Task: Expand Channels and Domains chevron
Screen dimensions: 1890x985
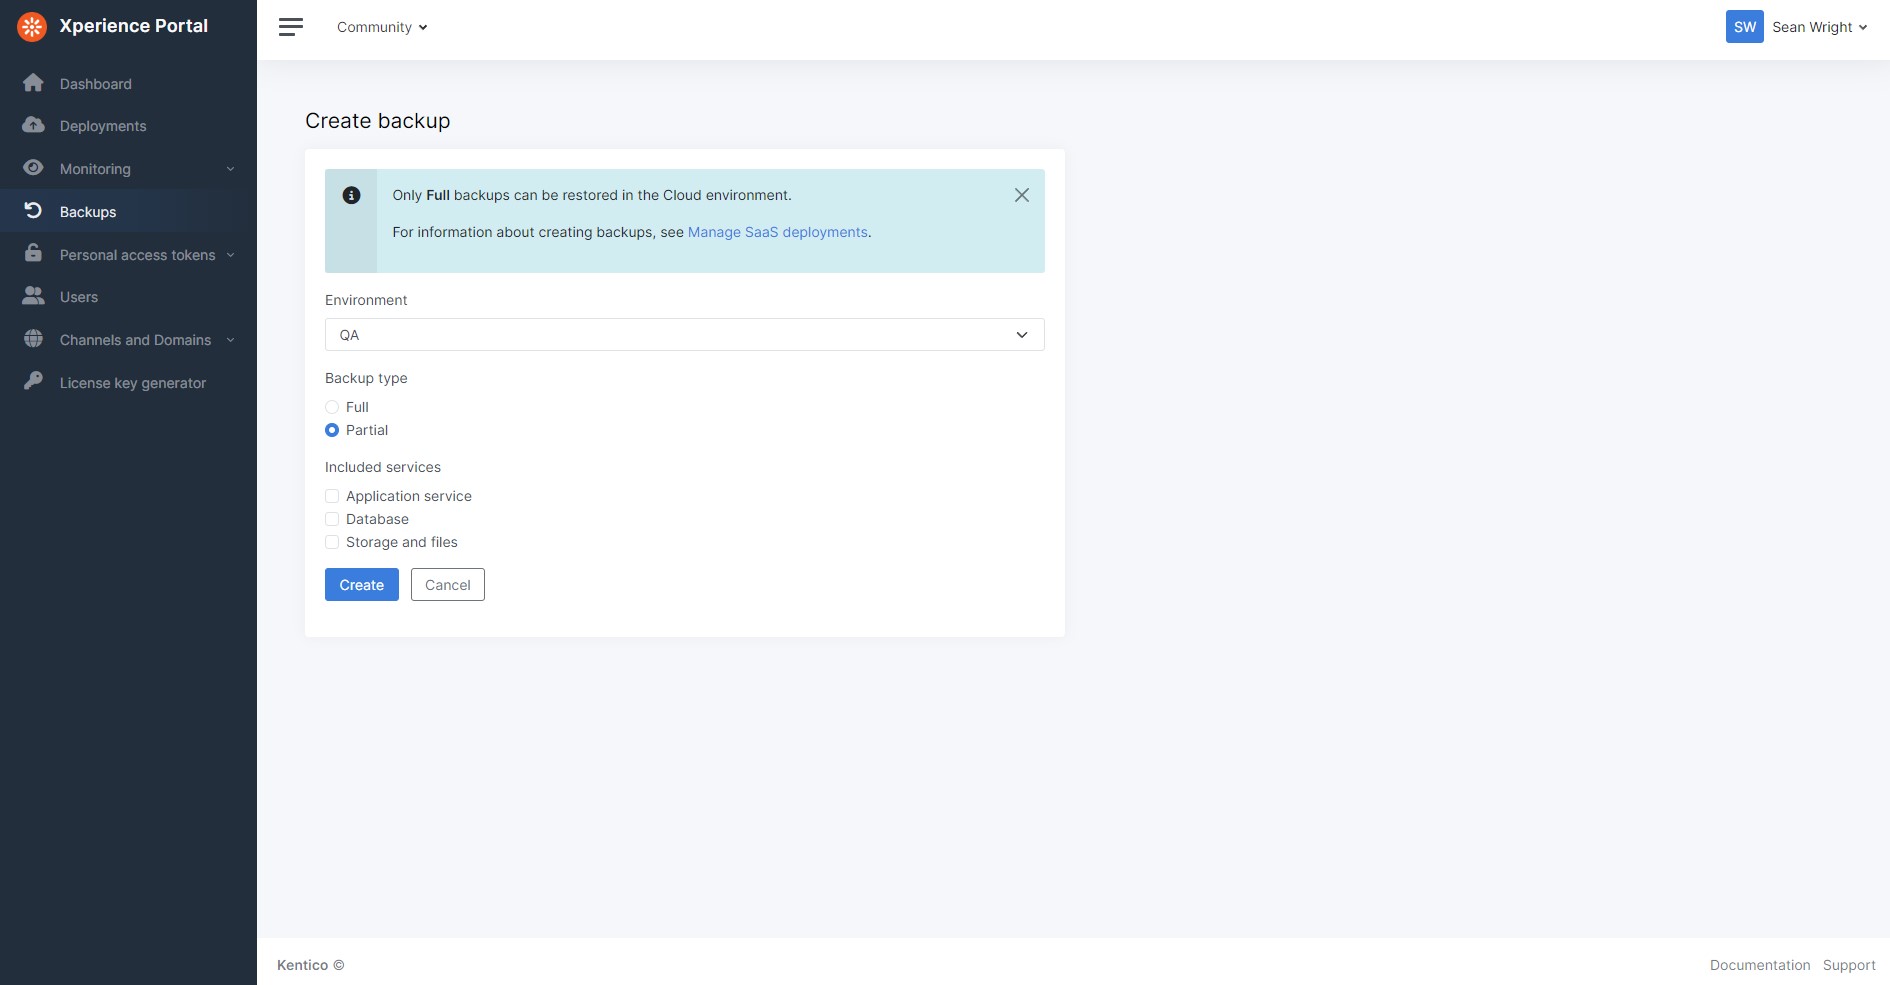Action: pyautogui.click(x=231, y=340)
